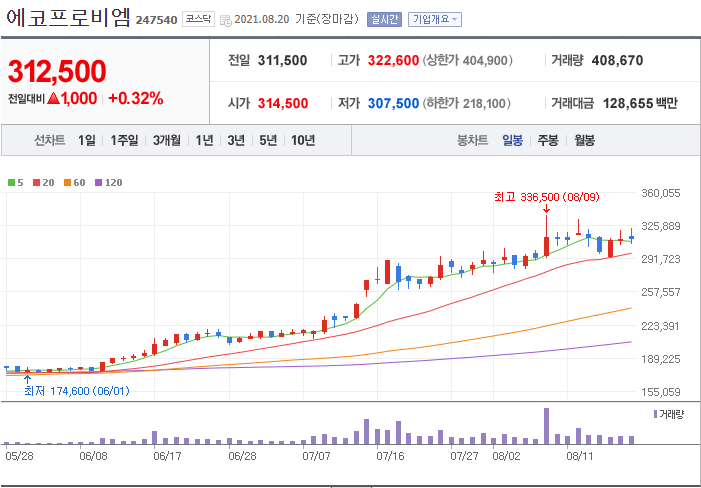Click the 거래량 volume legend label
This screenshot has height=488, width=701.
tap(671, 414)
